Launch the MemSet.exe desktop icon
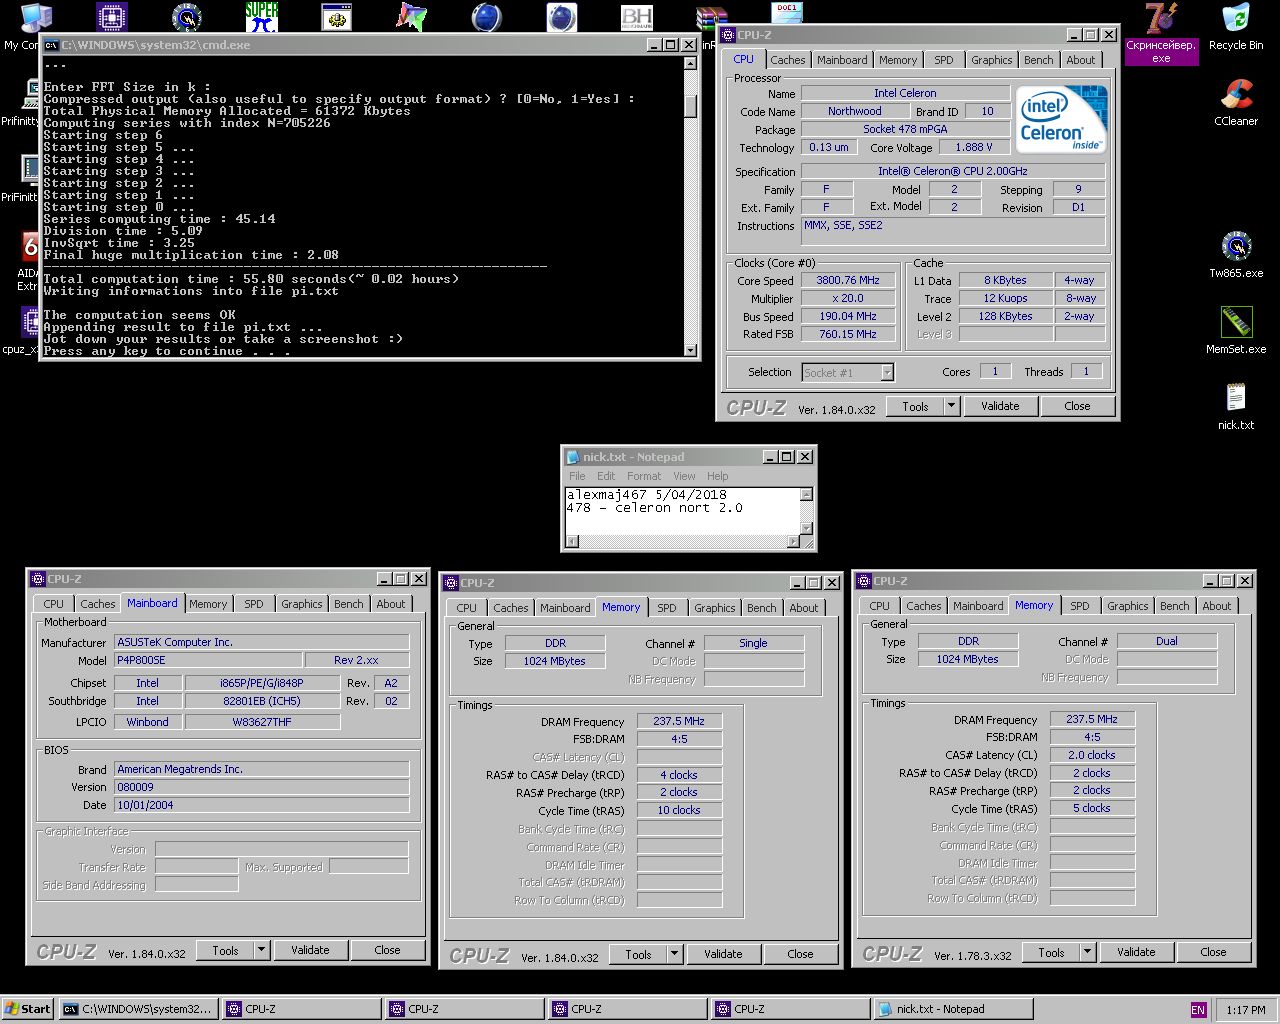Viewport: 1280px width, 1024px height. click(1236, 331)
